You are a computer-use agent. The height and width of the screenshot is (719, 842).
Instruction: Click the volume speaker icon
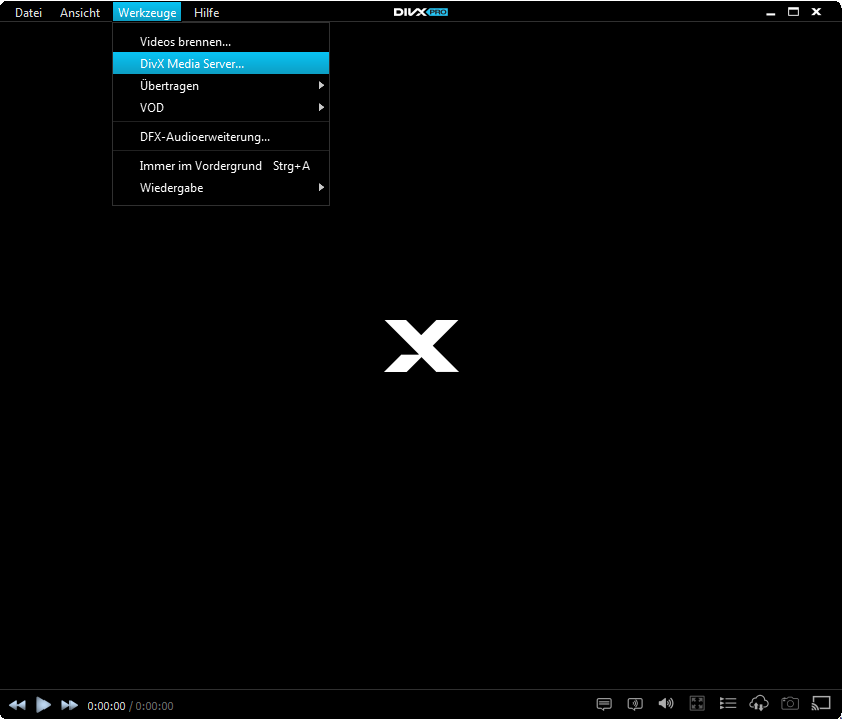pos(666,703)
